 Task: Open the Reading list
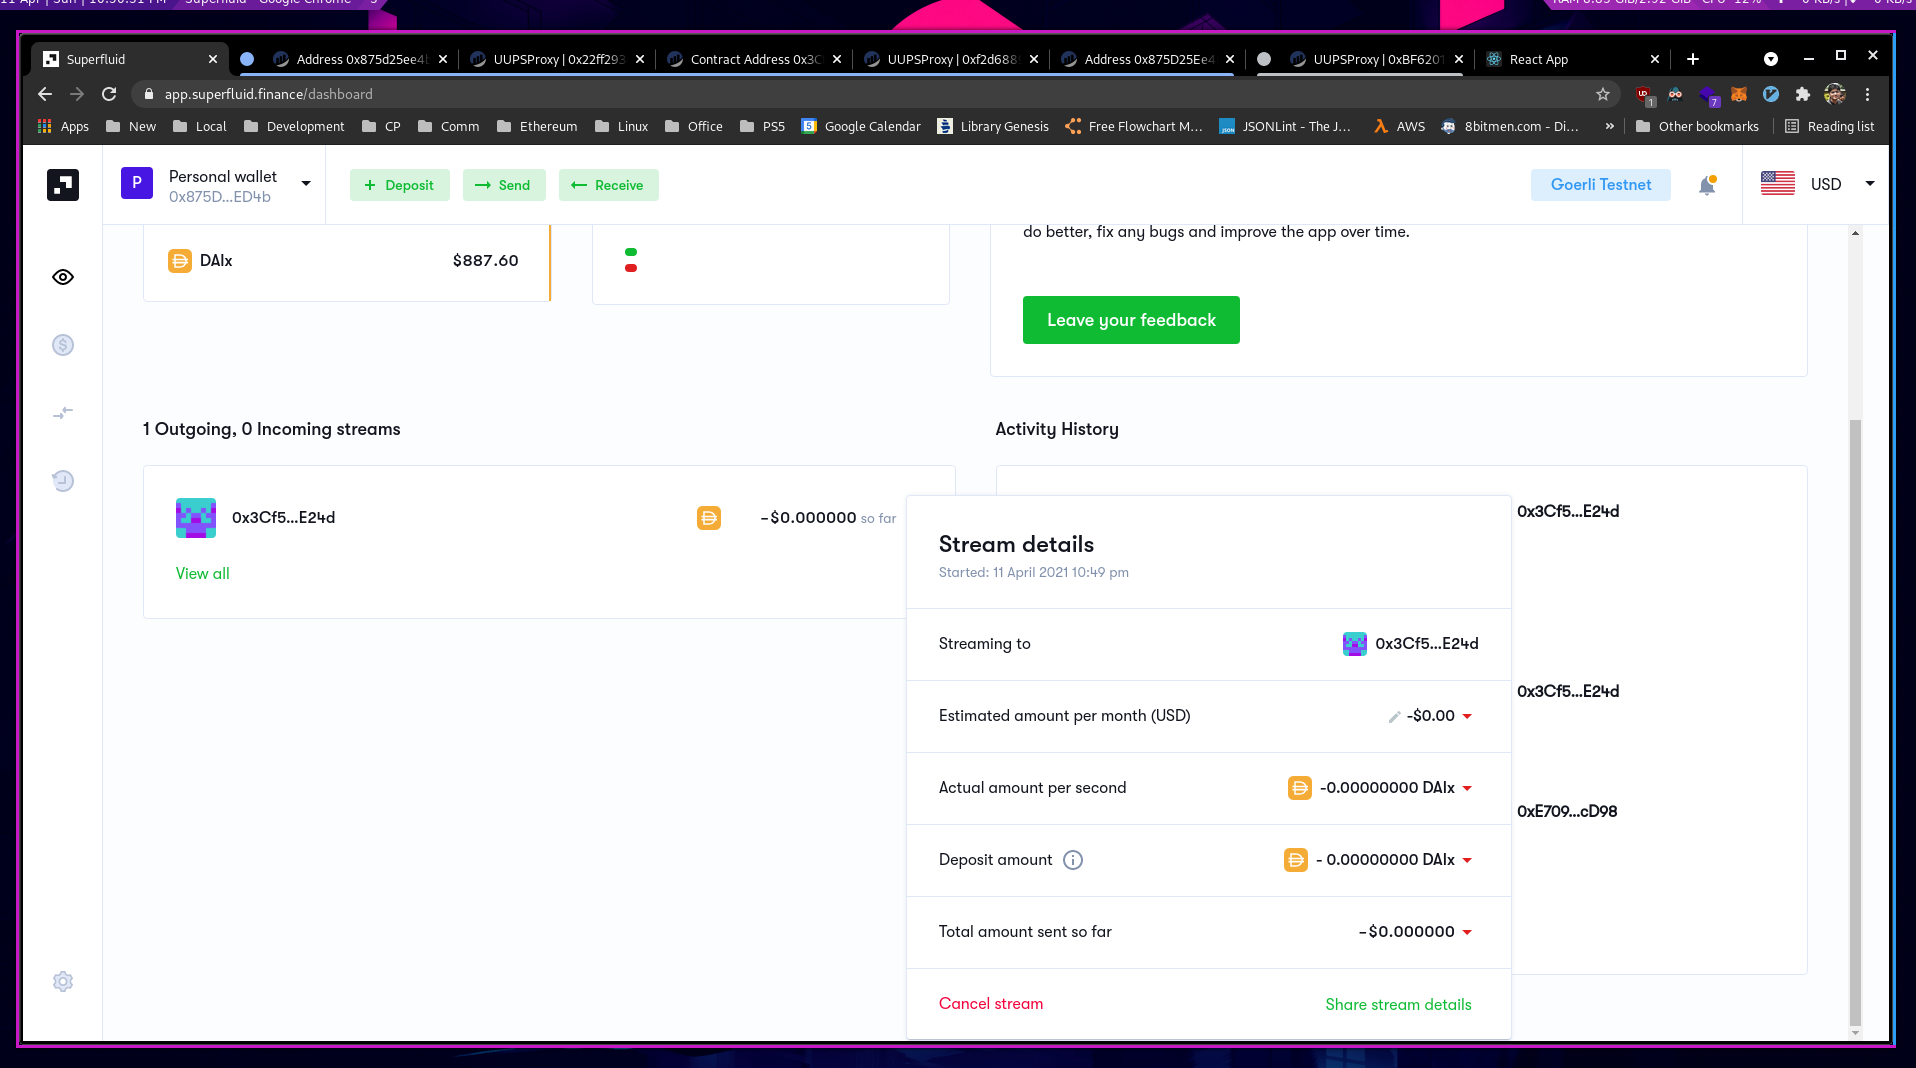[1829, 126]
